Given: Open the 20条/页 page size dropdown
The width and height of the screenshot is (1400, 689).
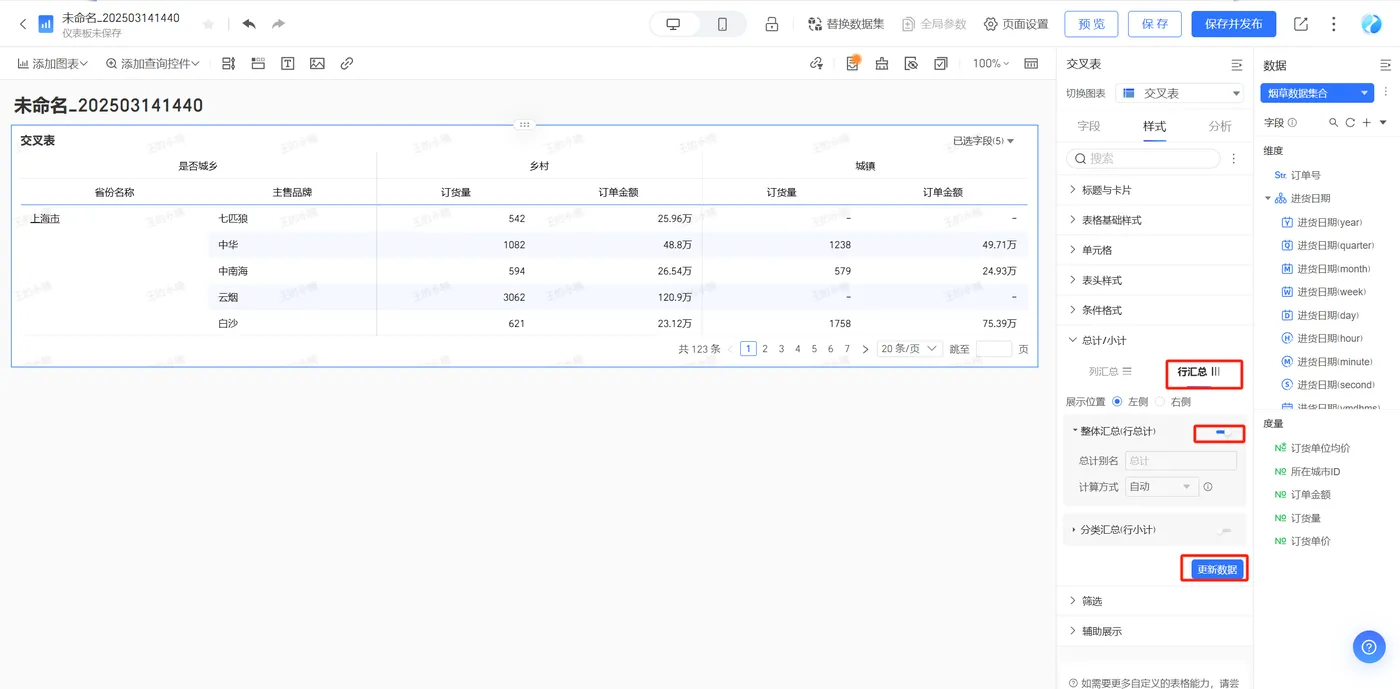Looking at the screenshot, I should 909,349.
